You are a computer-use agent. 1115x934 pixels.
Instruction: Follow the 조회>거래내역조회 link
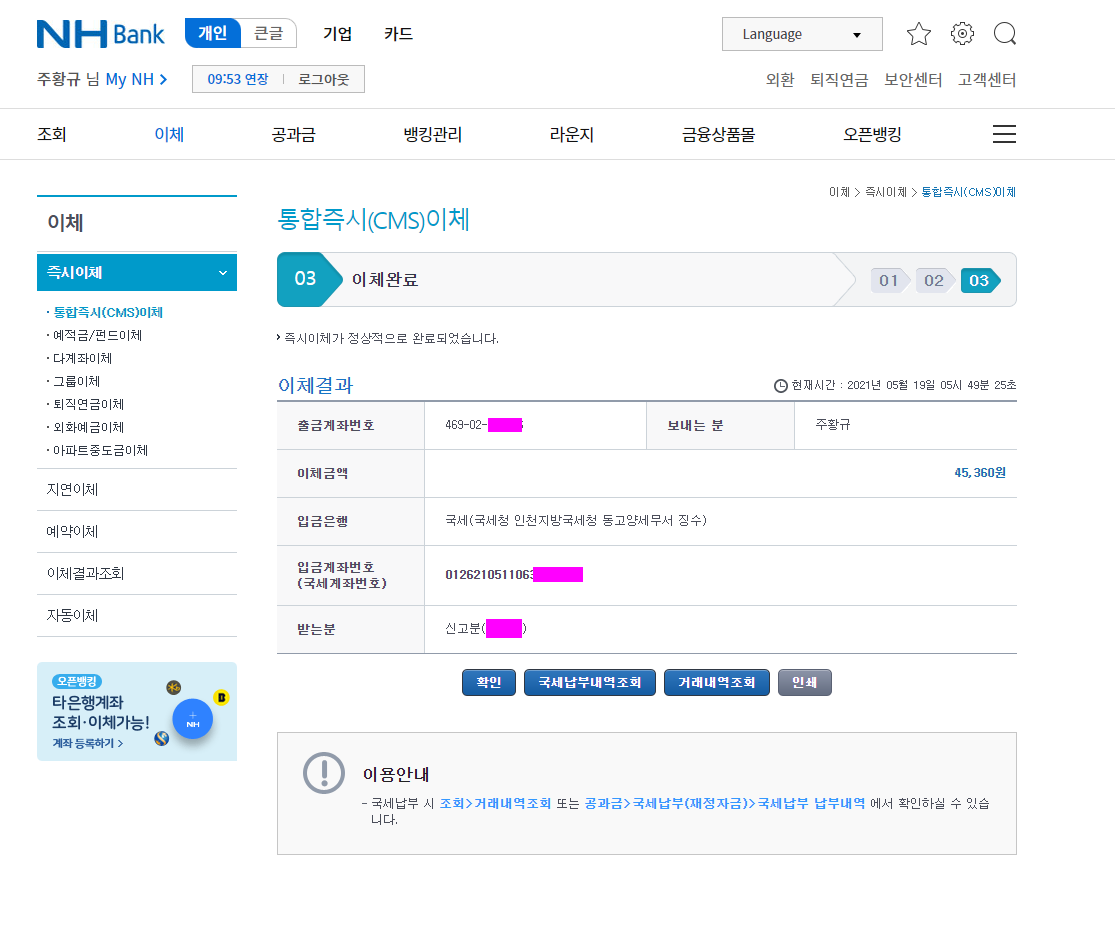coord(495,803)
